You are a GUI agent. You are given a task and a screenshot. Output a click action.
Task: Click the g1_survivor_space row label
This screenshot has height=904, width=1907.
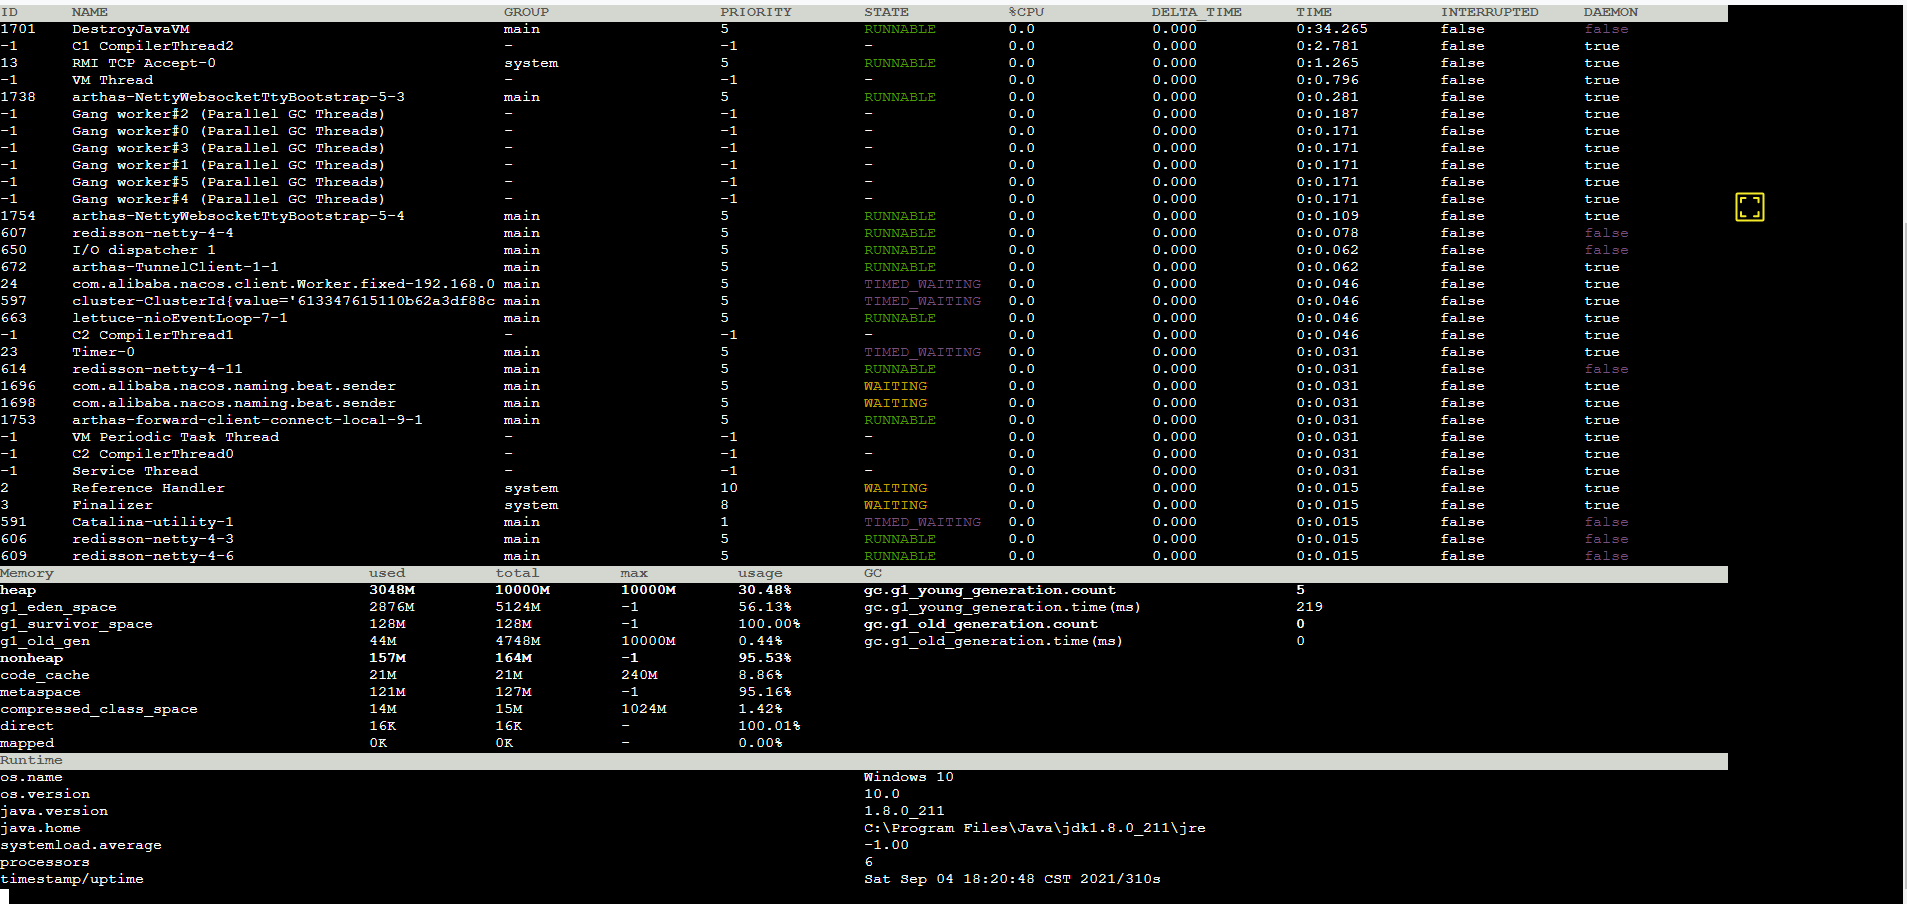click(76, 624)
